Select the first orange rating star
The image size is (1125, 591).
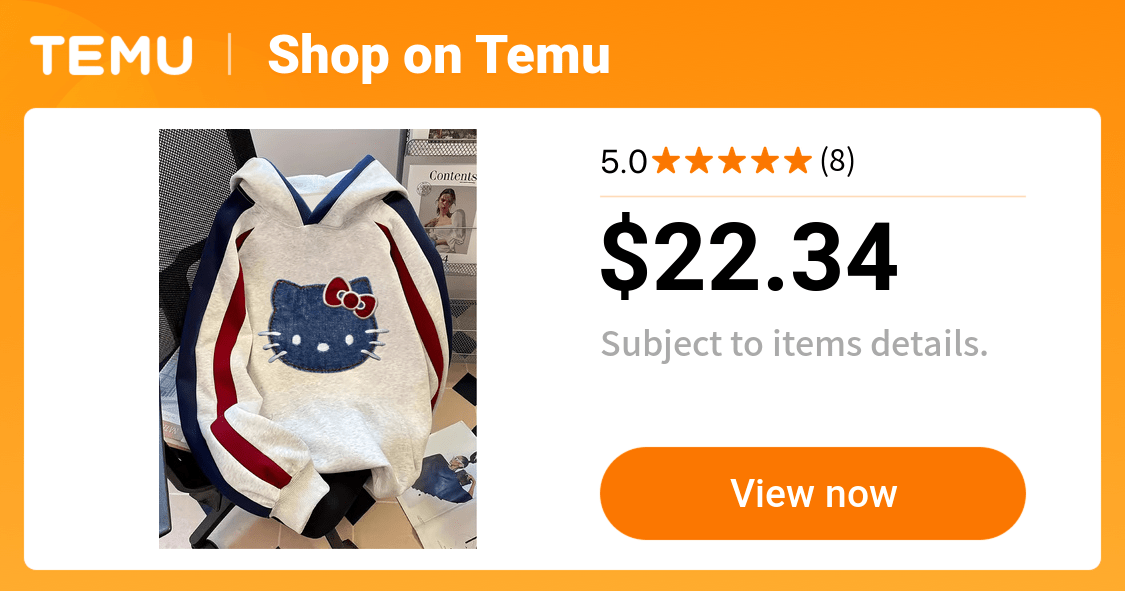click(x=667, y=161)
